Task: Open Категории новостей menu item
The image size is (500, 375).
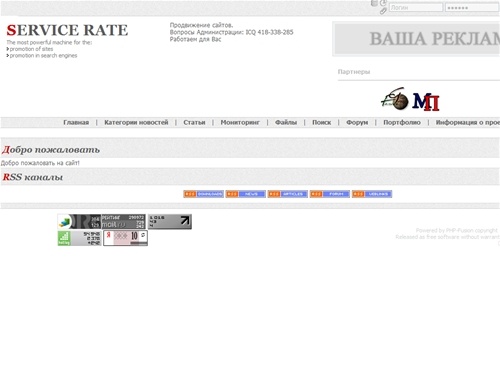Action: pyautogui.click(x=136, y=122)
